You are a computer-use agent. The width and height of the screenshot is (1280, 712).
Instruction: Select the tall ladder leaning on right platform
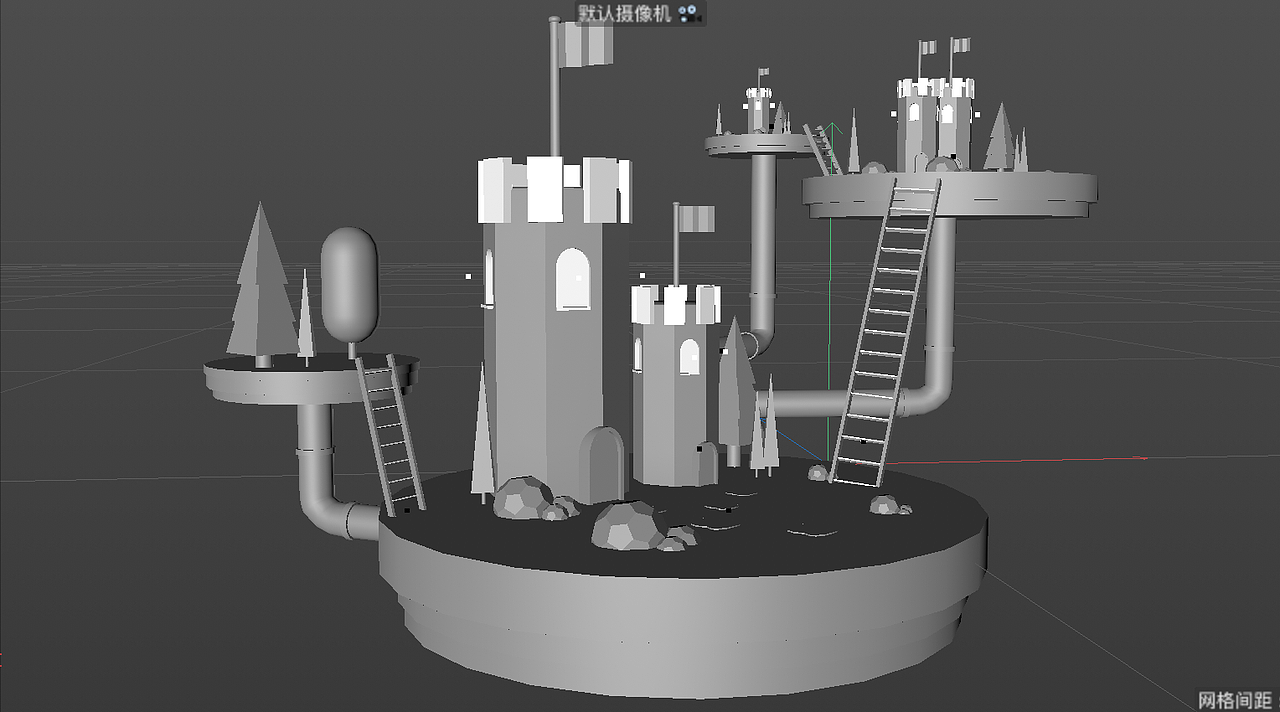pos(886,332)
